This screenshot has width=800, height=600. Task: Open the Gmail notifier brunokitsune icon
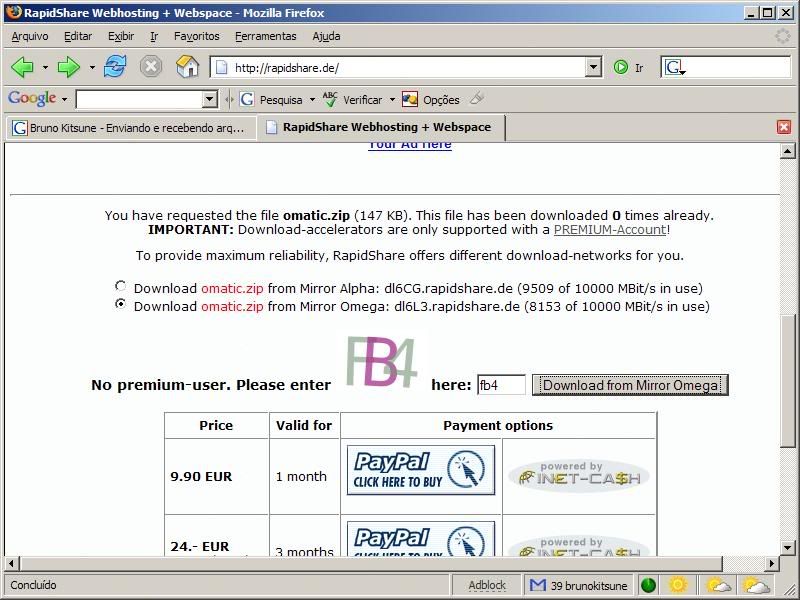537,585
